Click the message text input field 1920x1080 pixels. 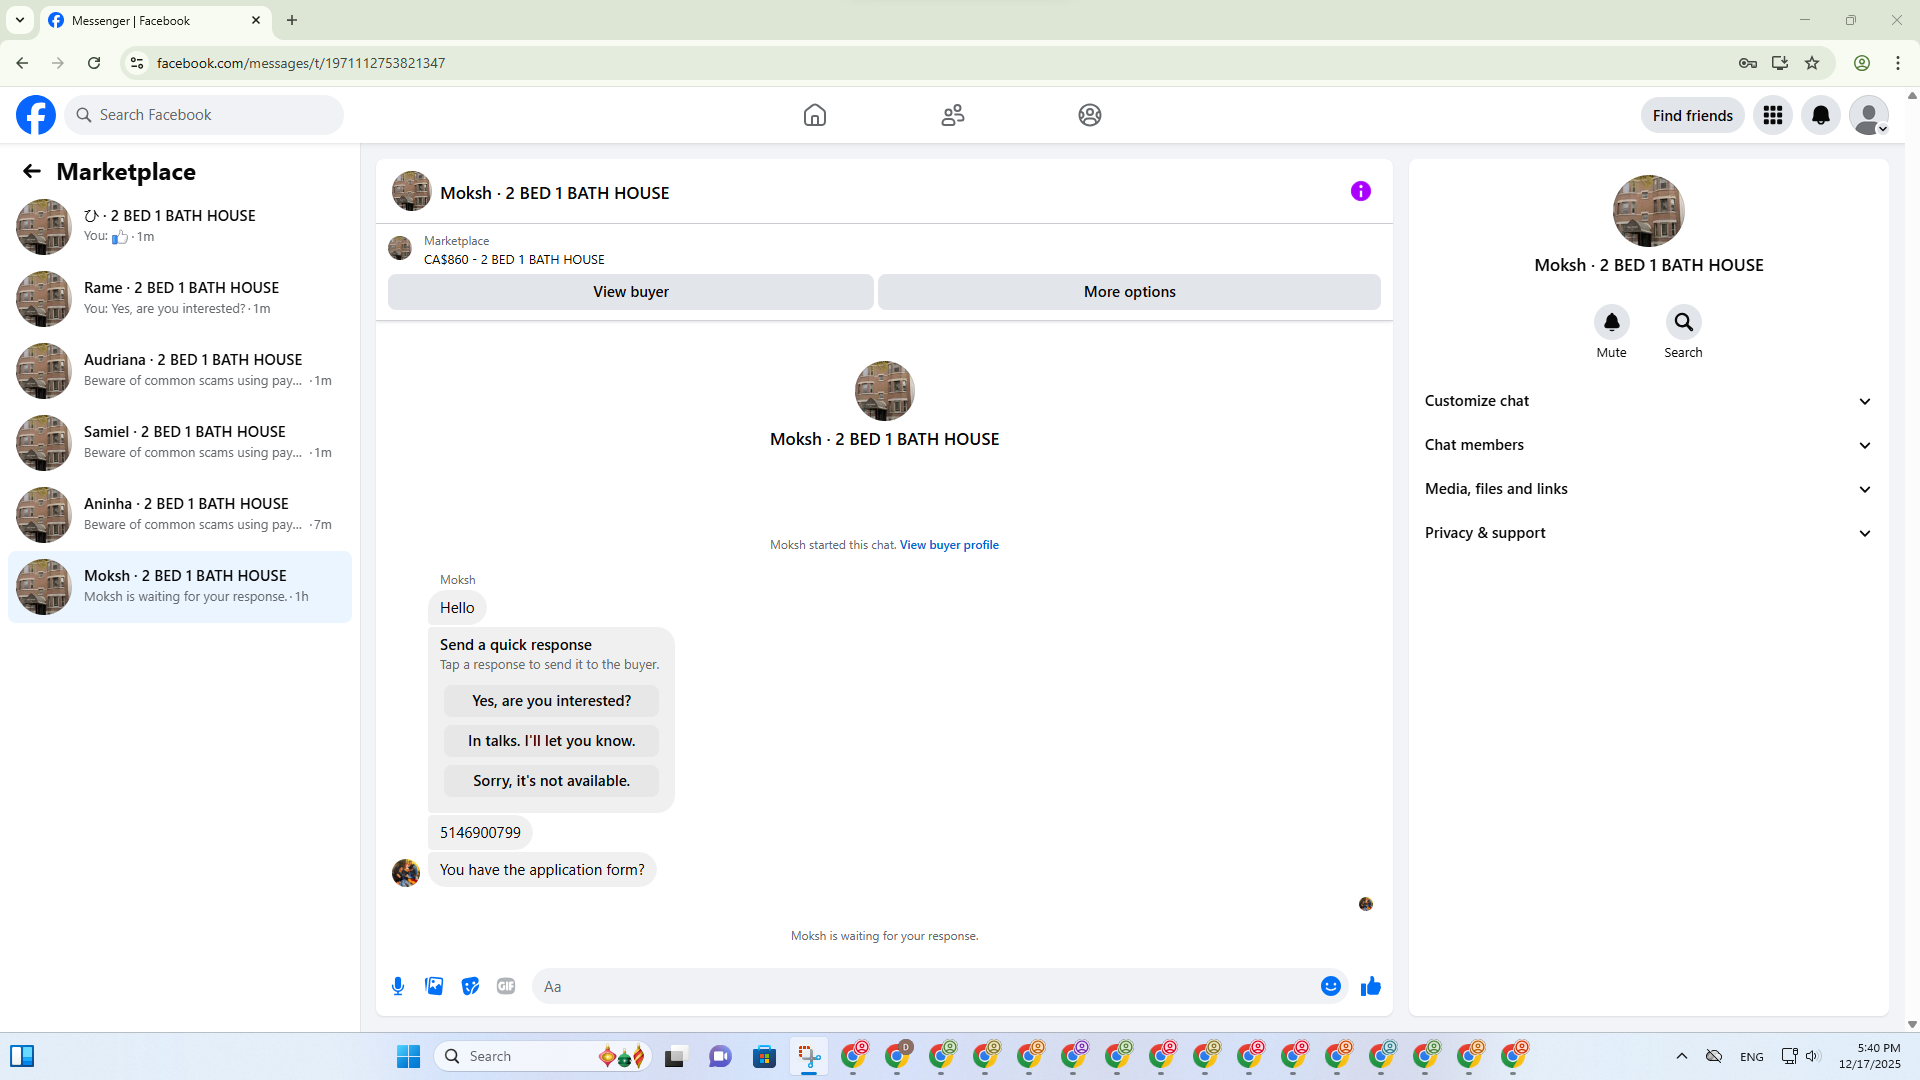(x=925, y=986)
